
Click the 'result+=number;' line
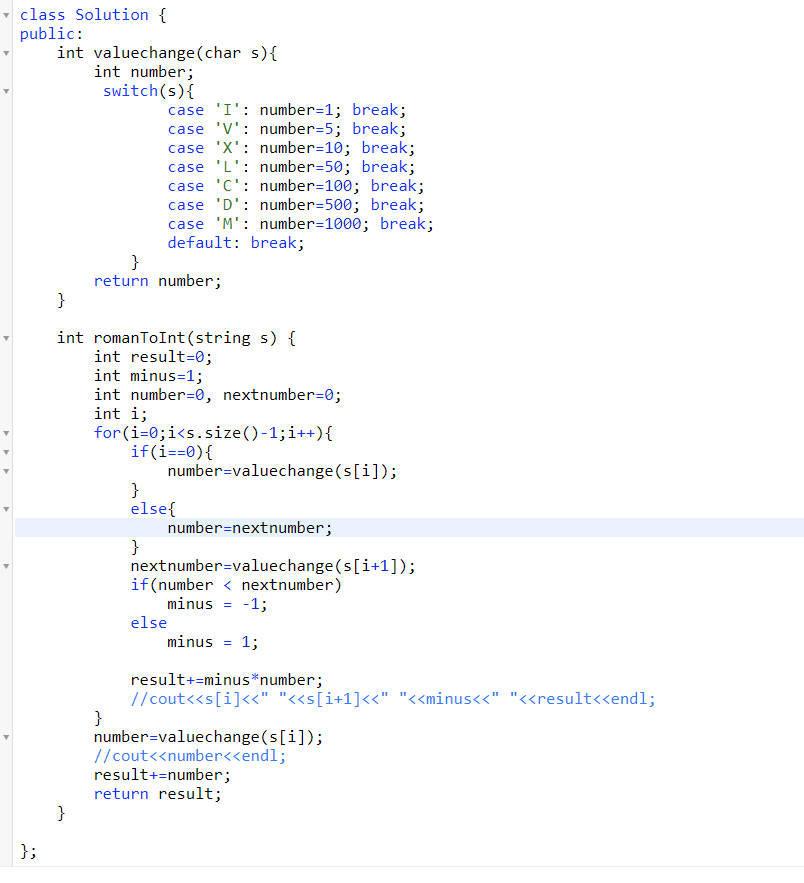pos(162,775)
